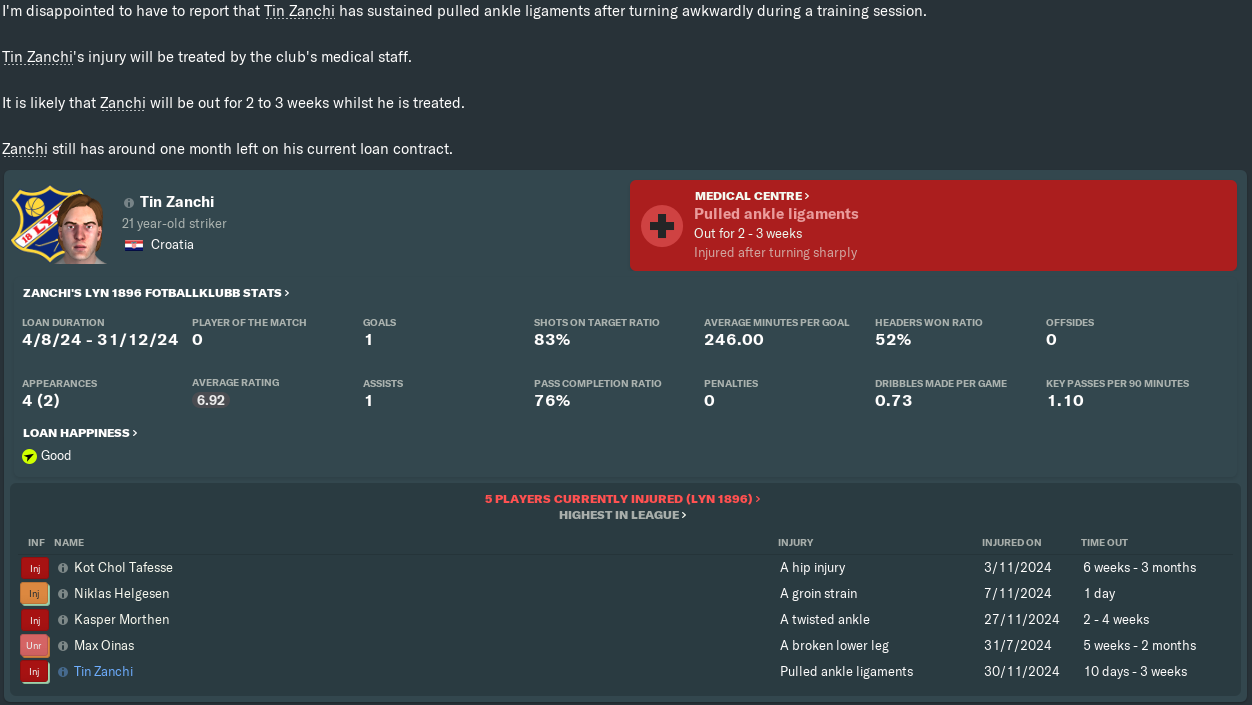
Task: Click the green loan happiness indicator icon
Action: click(x=30, y=456)
